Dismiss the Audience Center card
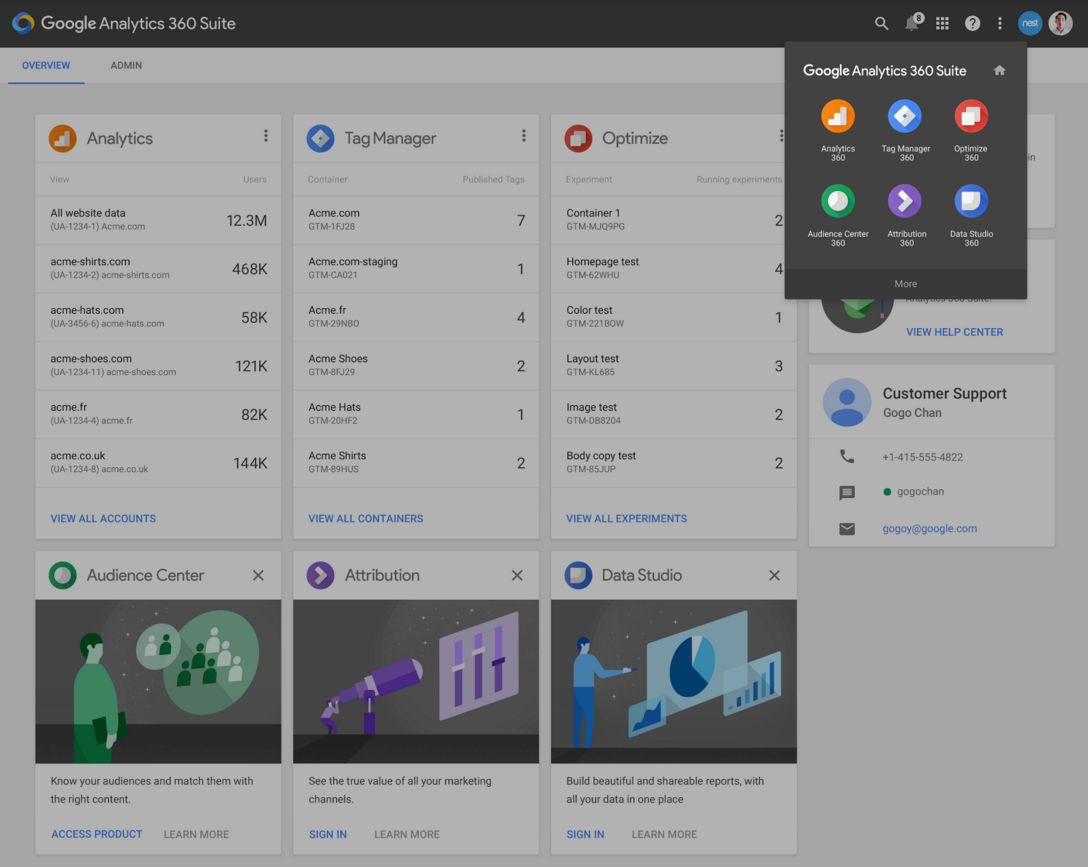The image size is (1088, 867). click(258, 575)
